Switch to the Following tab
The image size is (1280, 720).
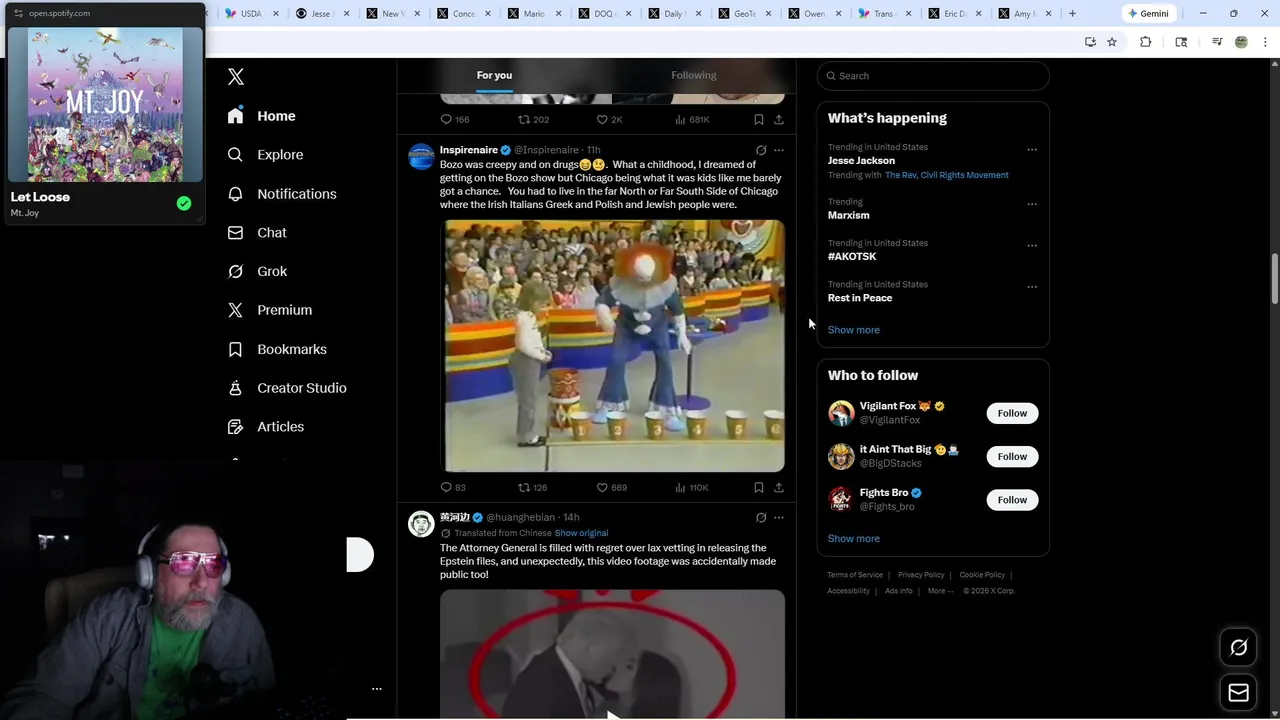[x=694, y=75]
